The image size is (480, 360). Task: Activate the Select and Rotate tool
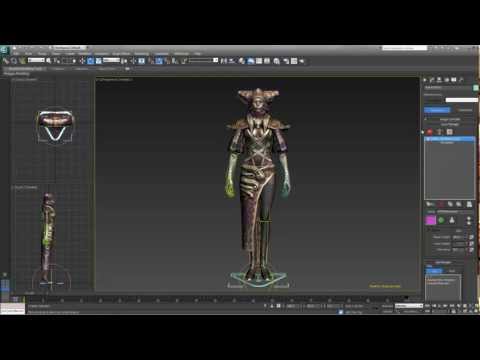tap(90, 61)
